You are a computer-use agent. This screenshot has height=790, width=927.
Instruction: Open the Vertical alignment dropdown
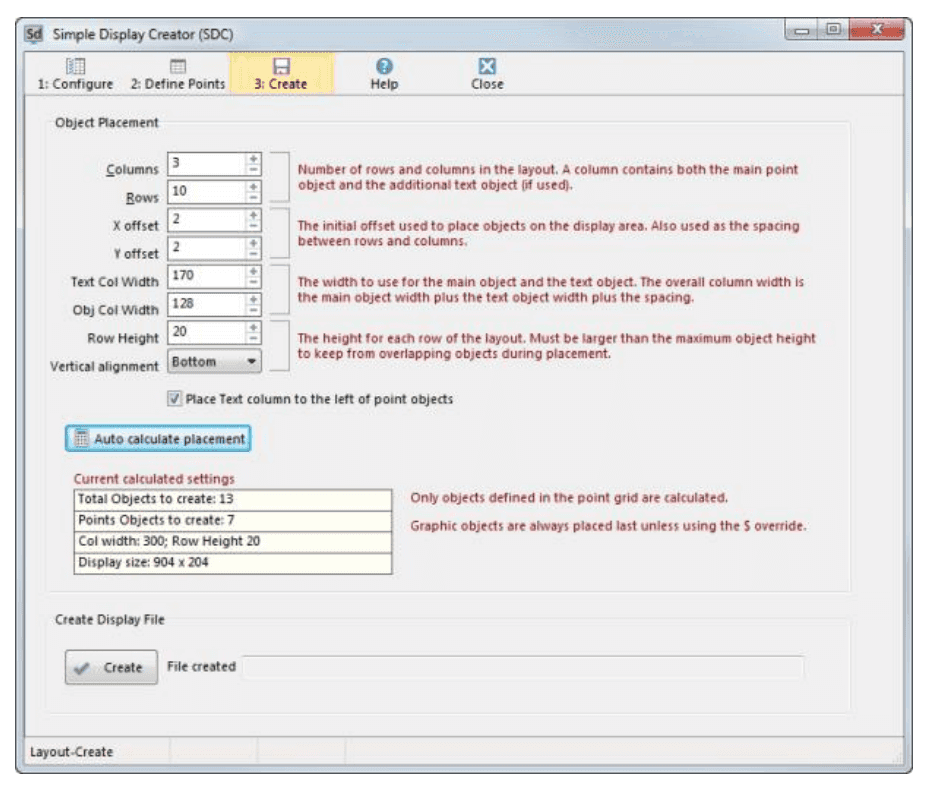(x=250, y=362)
